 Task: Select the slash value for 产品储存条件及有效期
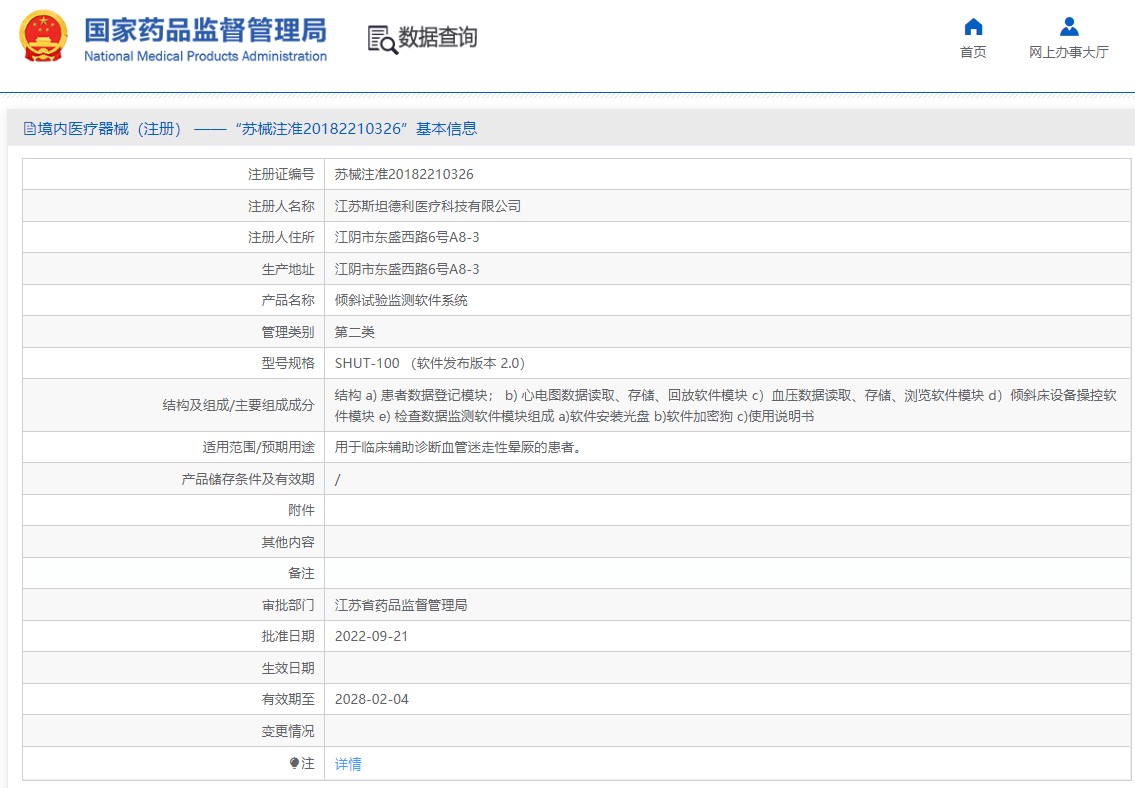coord(337,479)
